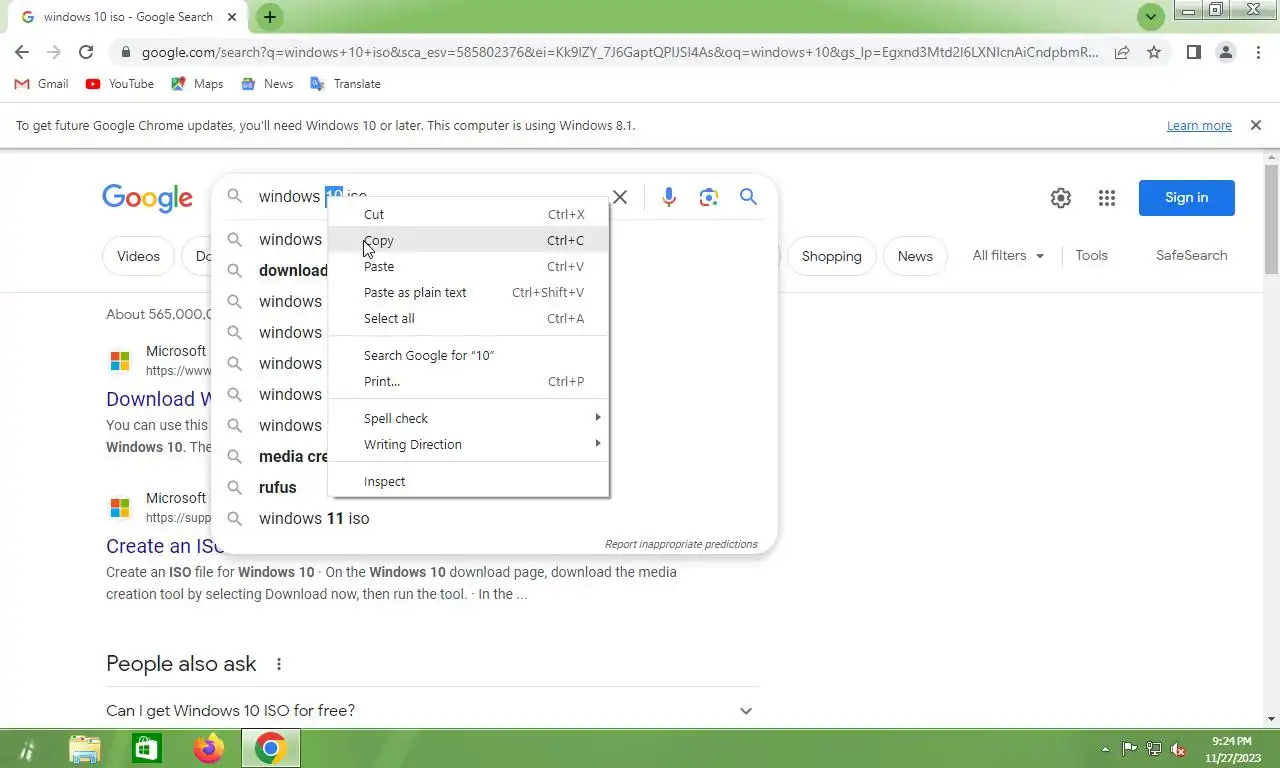Screen dimensions: 1280x768
Task: Click the Tools button
Action: (x=1091, y=255)
